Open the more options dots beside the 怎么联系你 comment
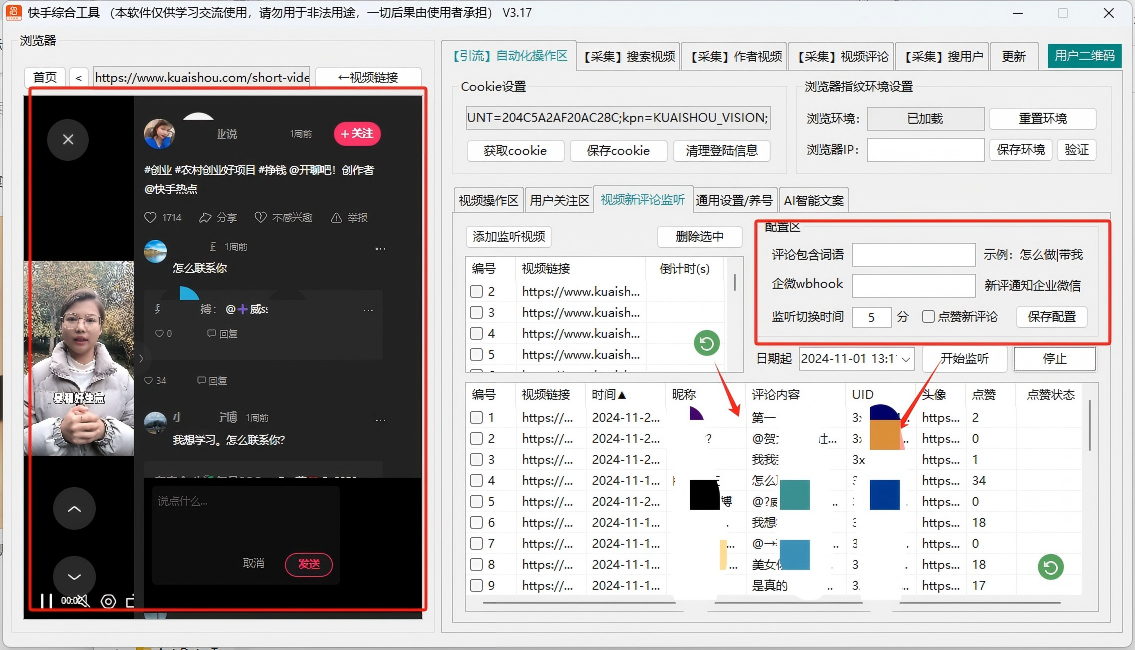1135x650 pixels. [x=380, y=249]
